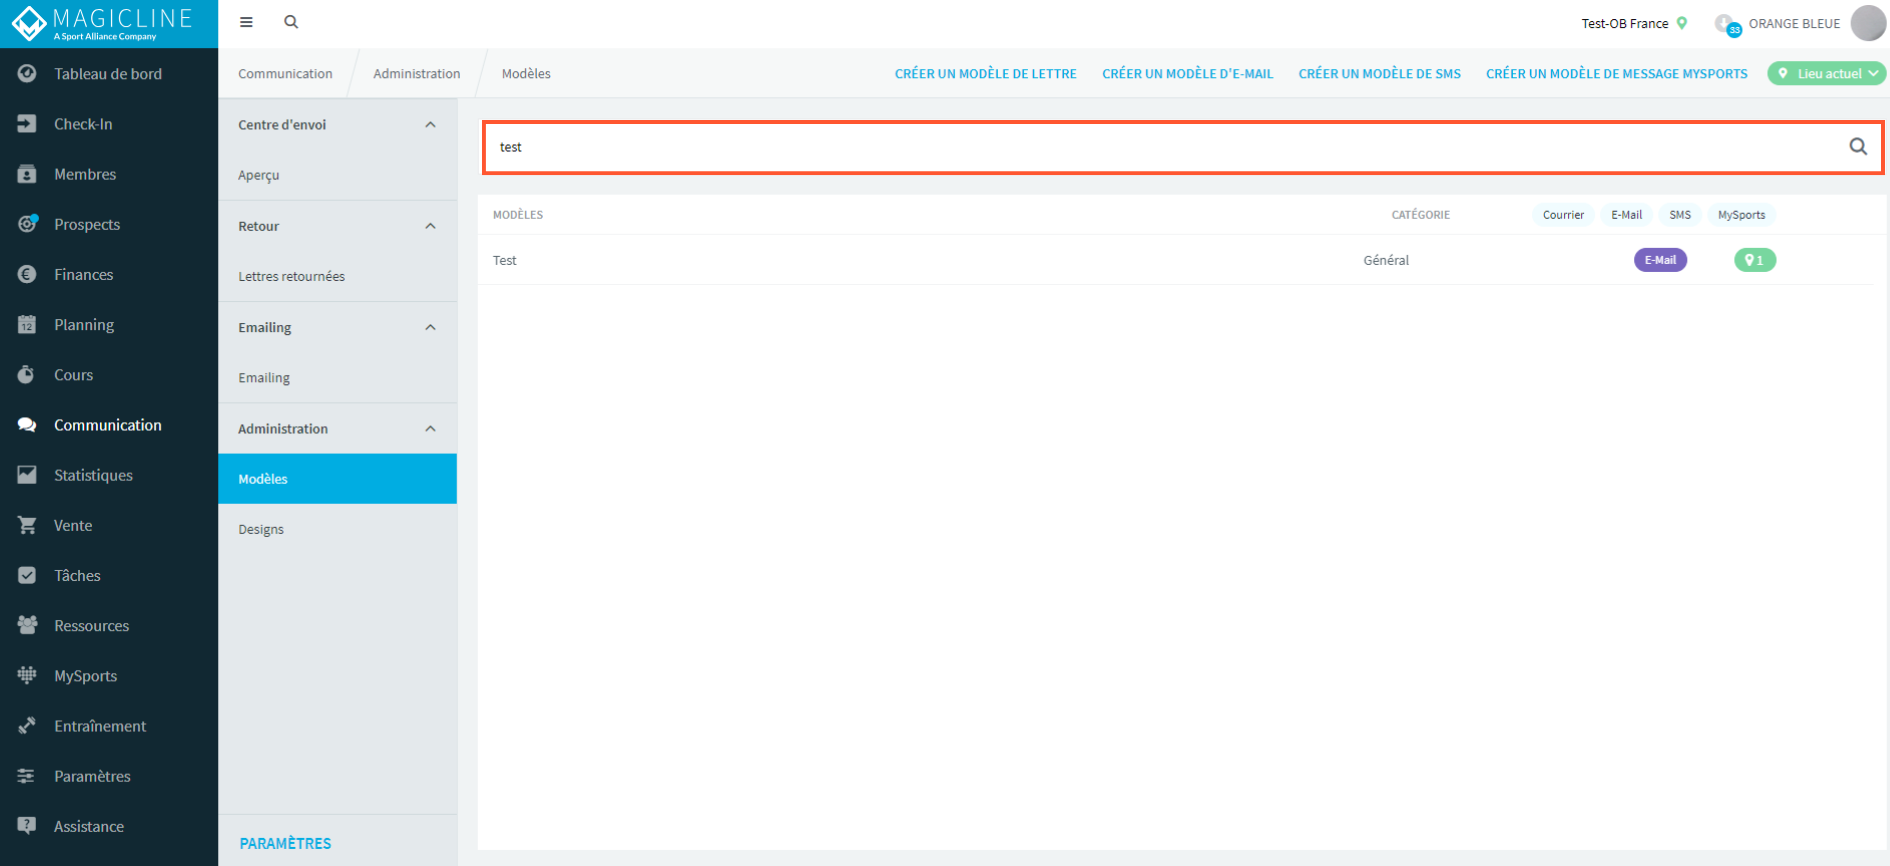This screenshot has width=1890, height=866.
Task: Click the ORANGE BLEUE account name
Action: [1794, 23]
